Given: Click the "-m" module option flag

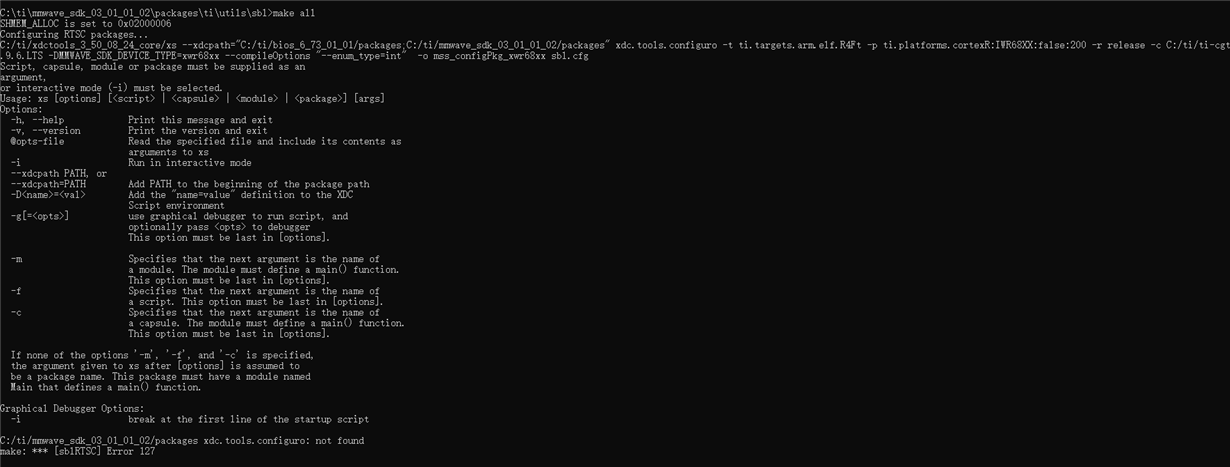Looking at the screenshot, I should [16, 259].
